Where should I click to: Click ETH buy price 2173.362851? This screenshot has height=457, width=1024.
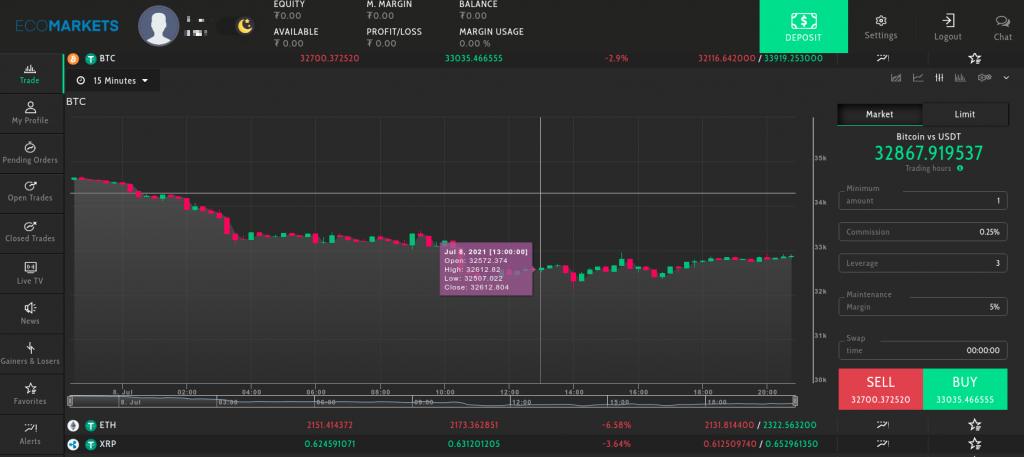click(x=473, y=425)
